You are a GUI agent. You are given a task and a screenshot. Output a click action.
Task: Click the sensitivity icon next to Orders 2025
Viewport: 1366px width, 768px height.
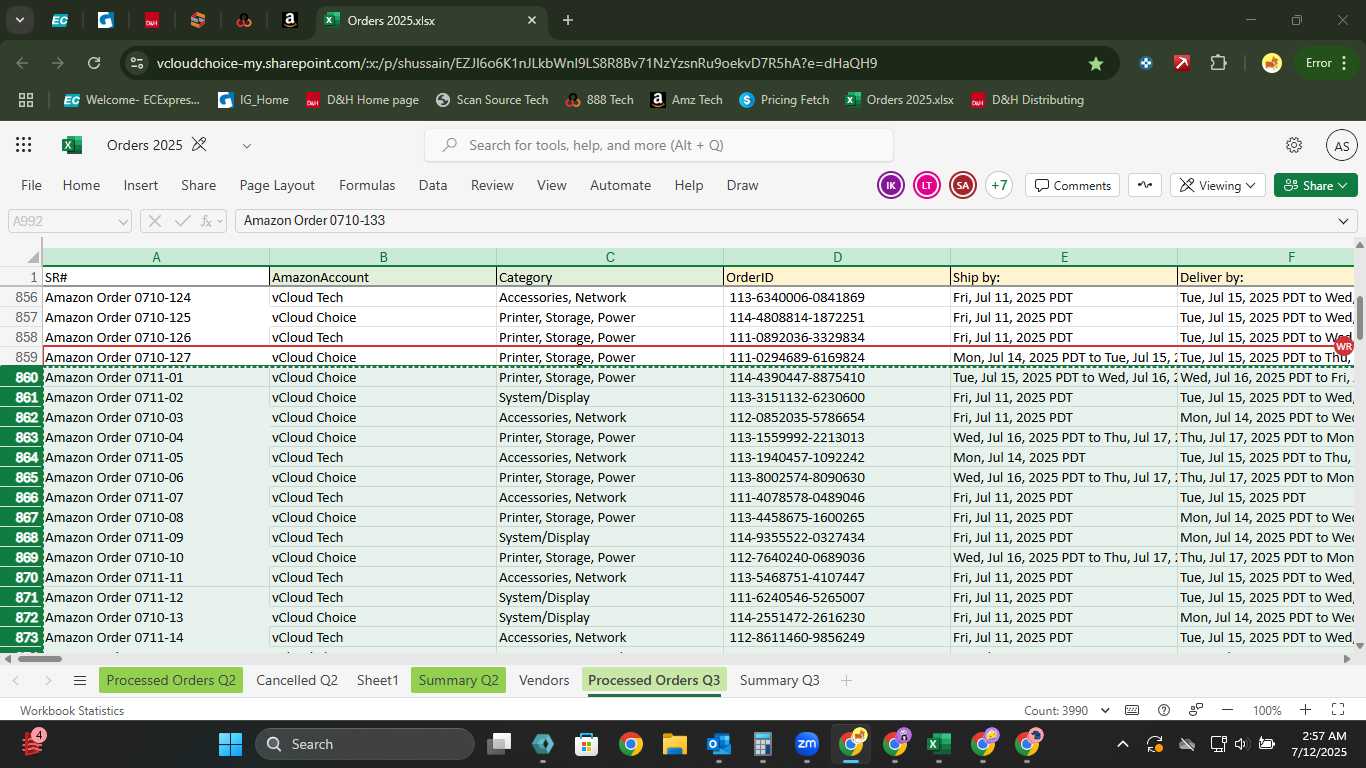click(199, 145)
